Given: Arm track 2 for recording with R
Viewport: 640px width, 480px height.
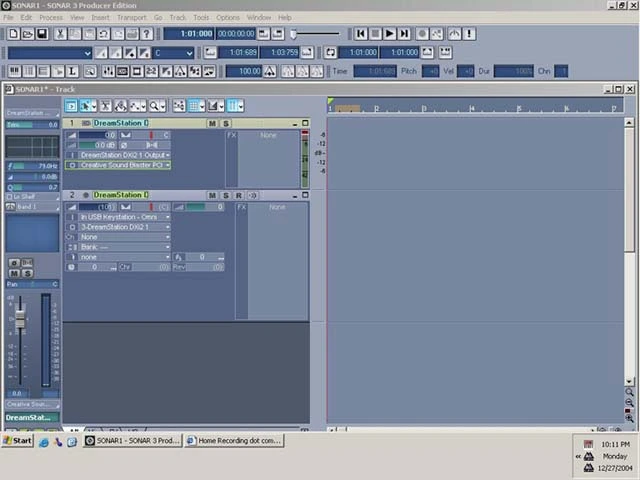Looking at the screenshot, I should [x=239, y=196].
